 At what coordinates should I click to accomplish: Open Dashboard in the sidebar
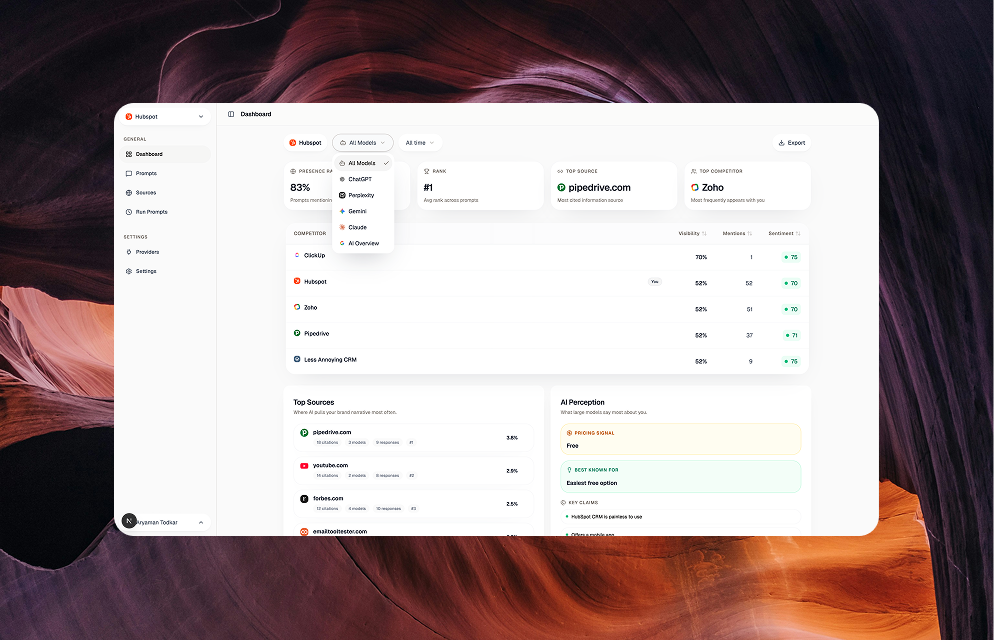click(165, 154)
